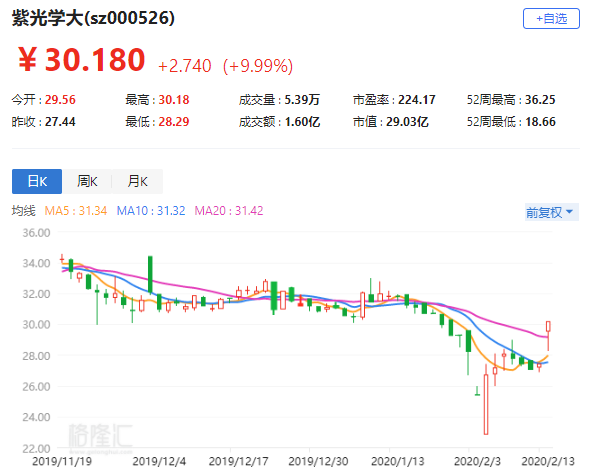Open the 前复权 dropdown
The image size is (592, 473).
coord(551,213)
